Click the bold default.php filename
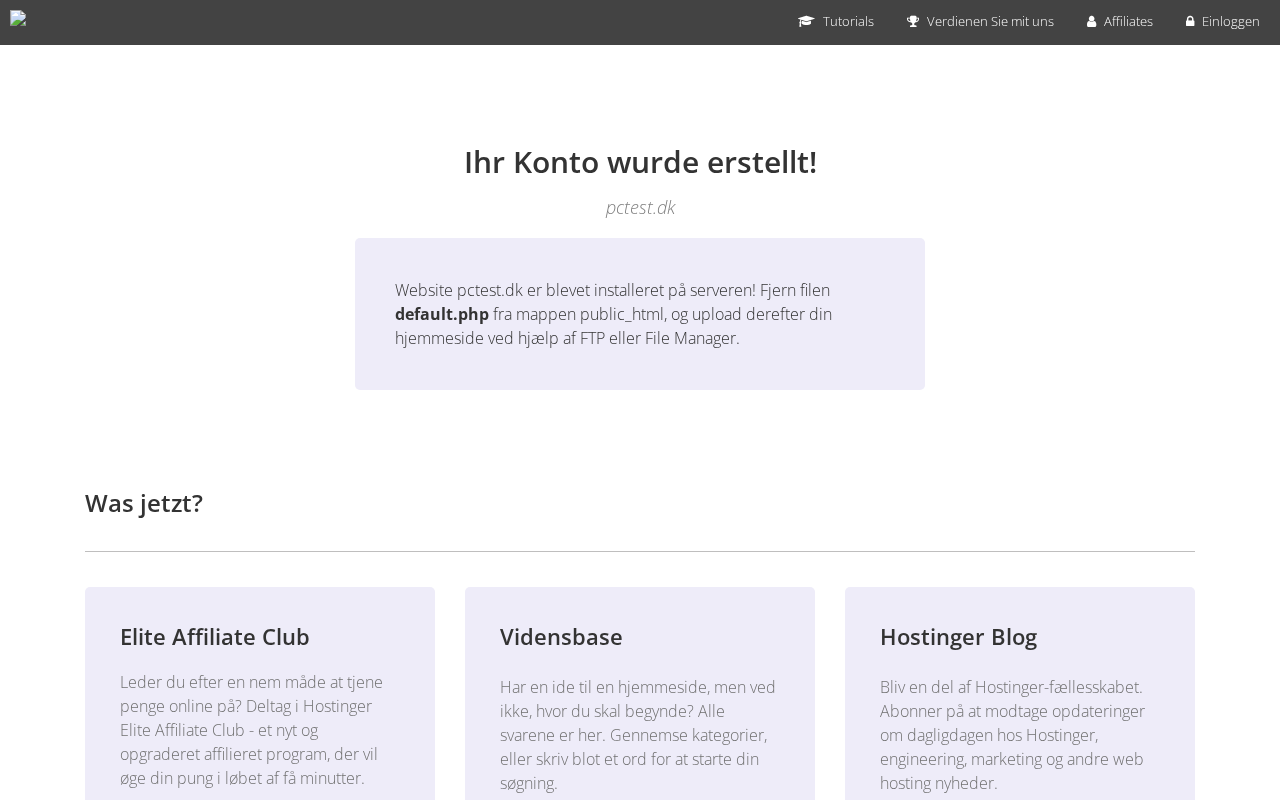This screenshot has width=1280, height=800. [x=442, y=314]
